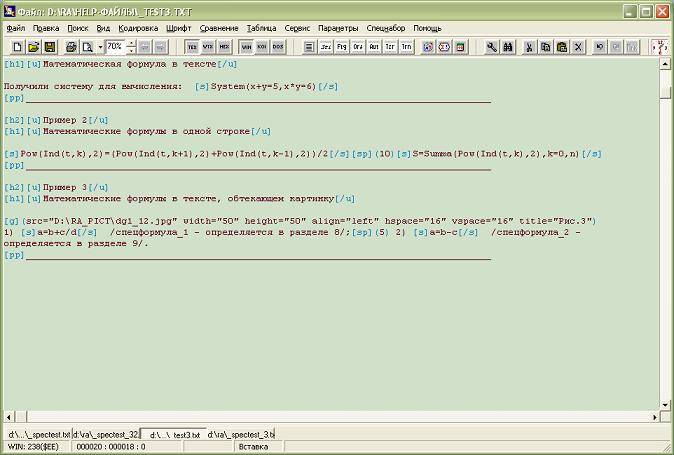Viewport: 674px width, 455px height.
Task: Cut the selection with the scissors icon
Action: click(530, 47)
